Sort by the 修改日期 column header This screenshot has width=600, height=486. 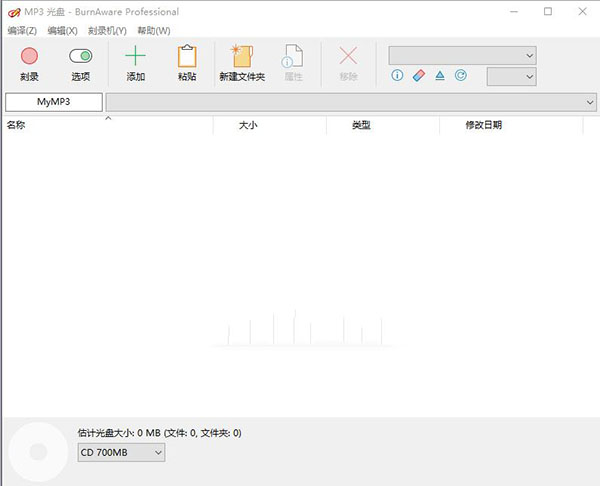tap(511, 125)
